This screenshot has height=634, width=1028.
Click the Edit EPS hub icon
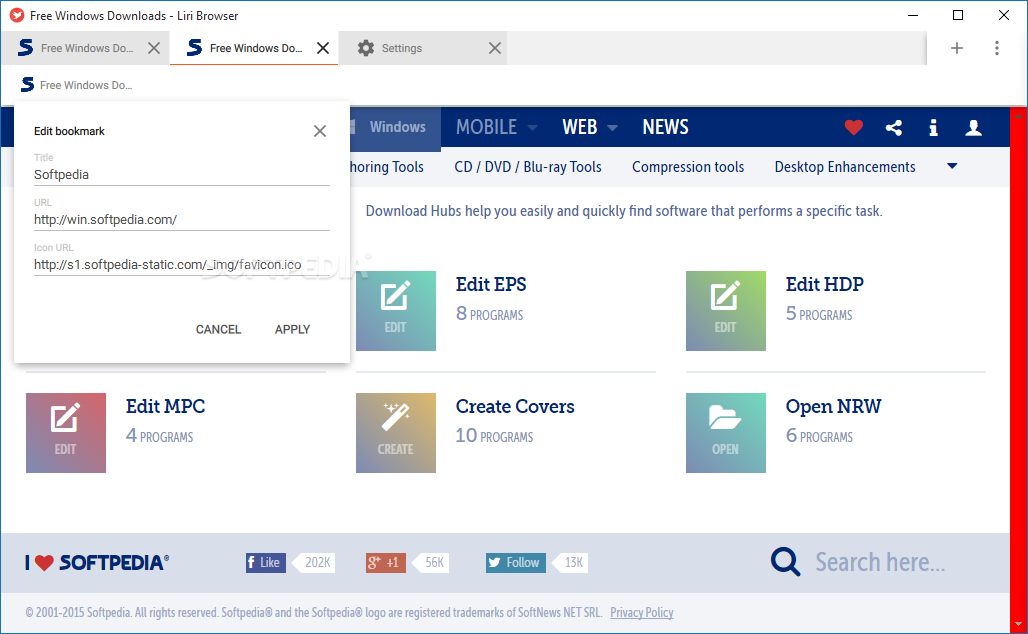click(396, 311)
